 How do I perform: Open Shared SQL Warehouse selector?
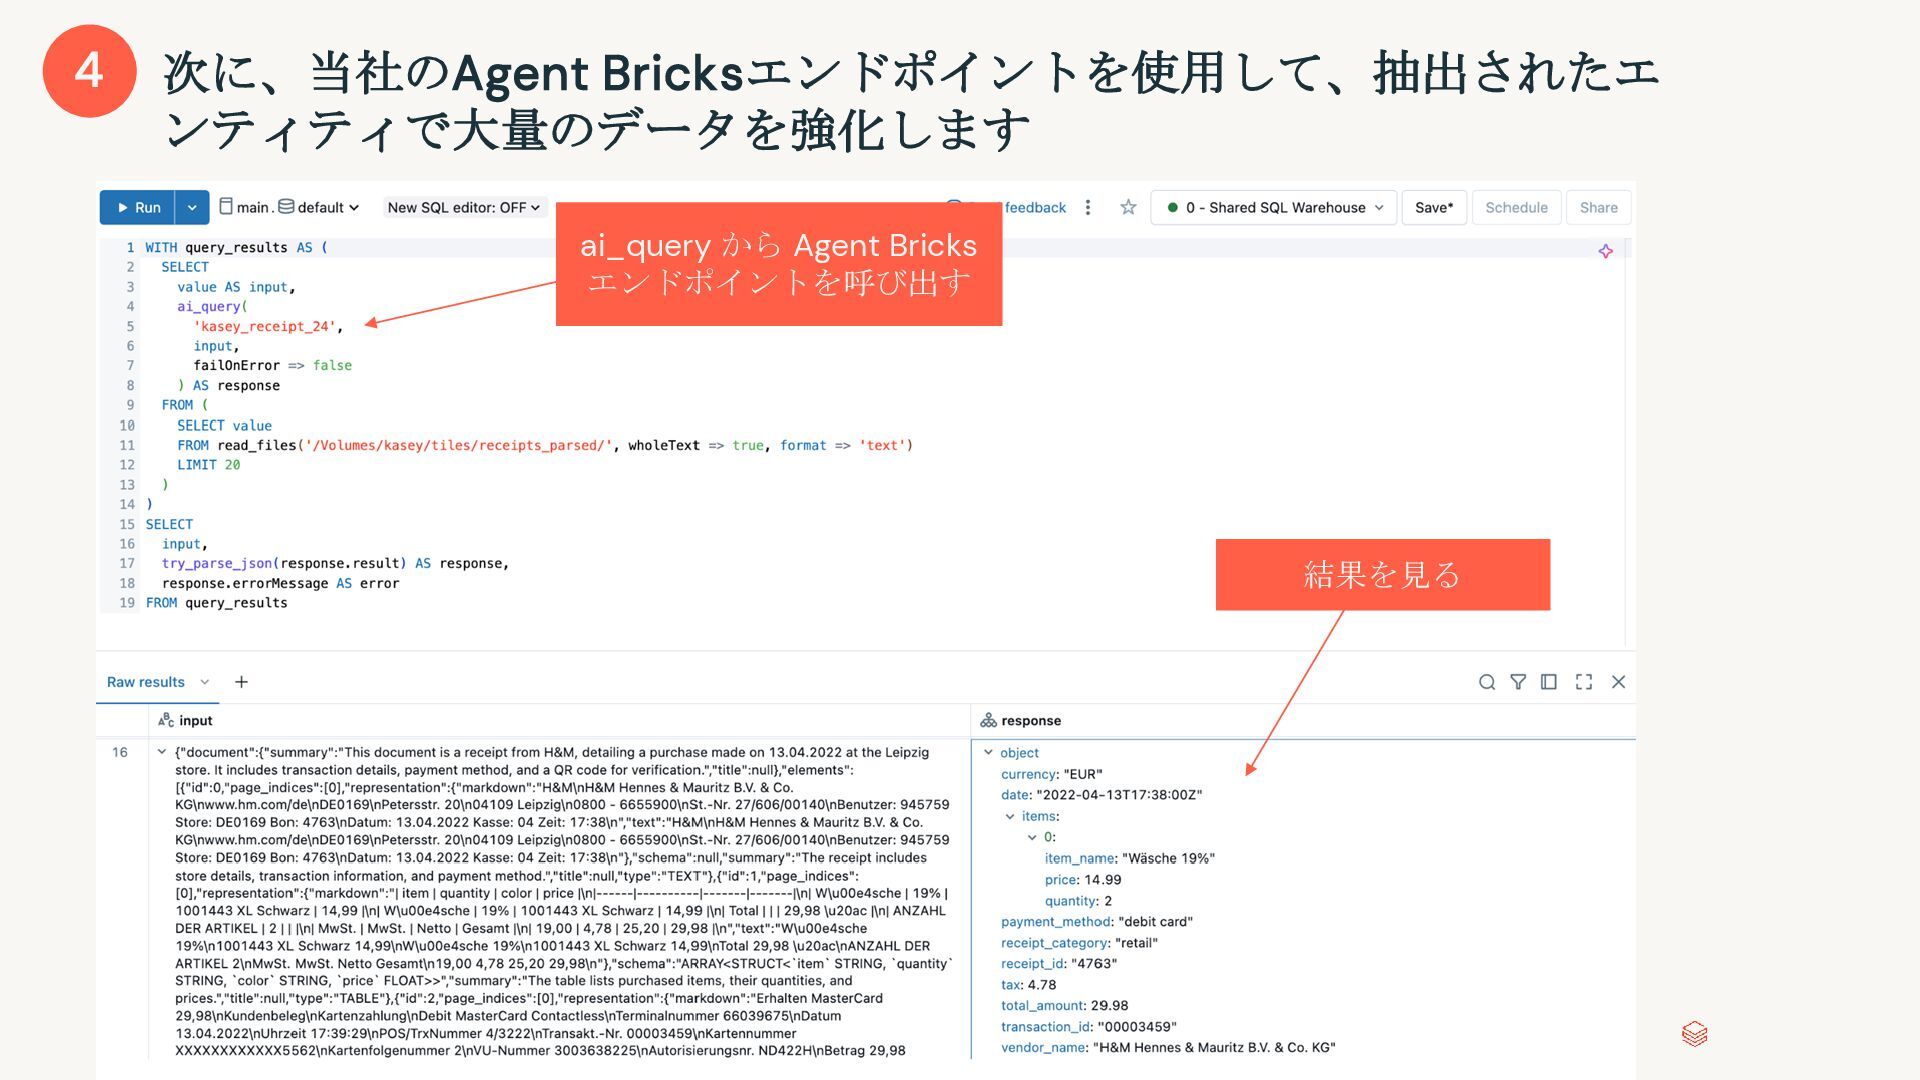[x=1274, y=207]
